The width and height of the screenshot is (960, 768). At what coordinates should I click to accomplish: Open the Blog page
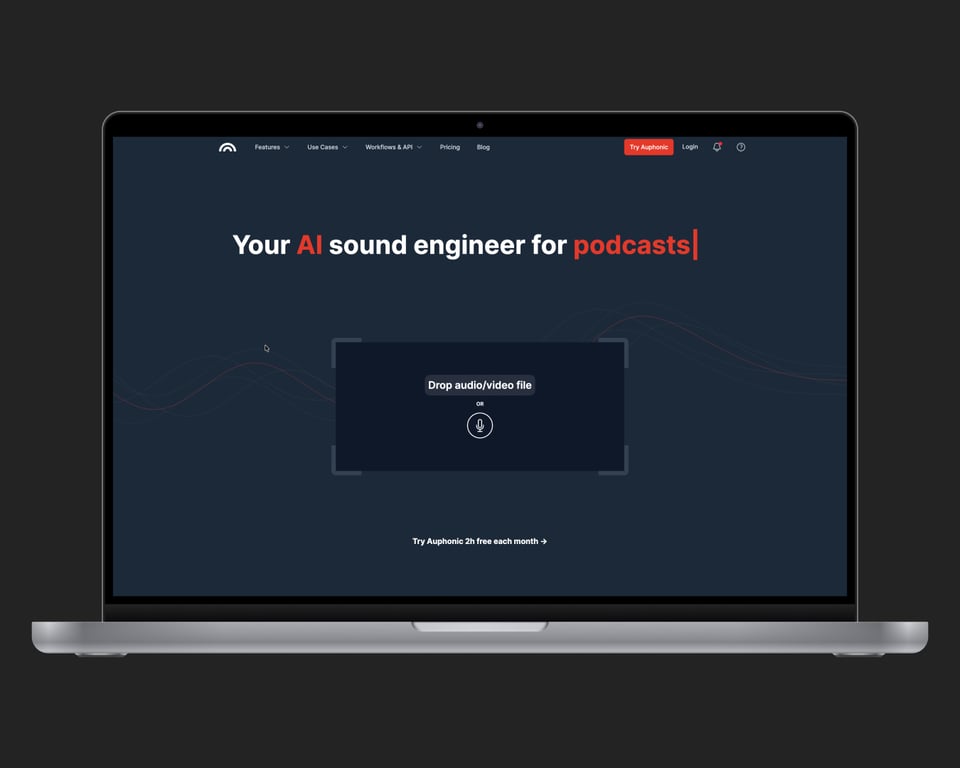coord(483,147)
